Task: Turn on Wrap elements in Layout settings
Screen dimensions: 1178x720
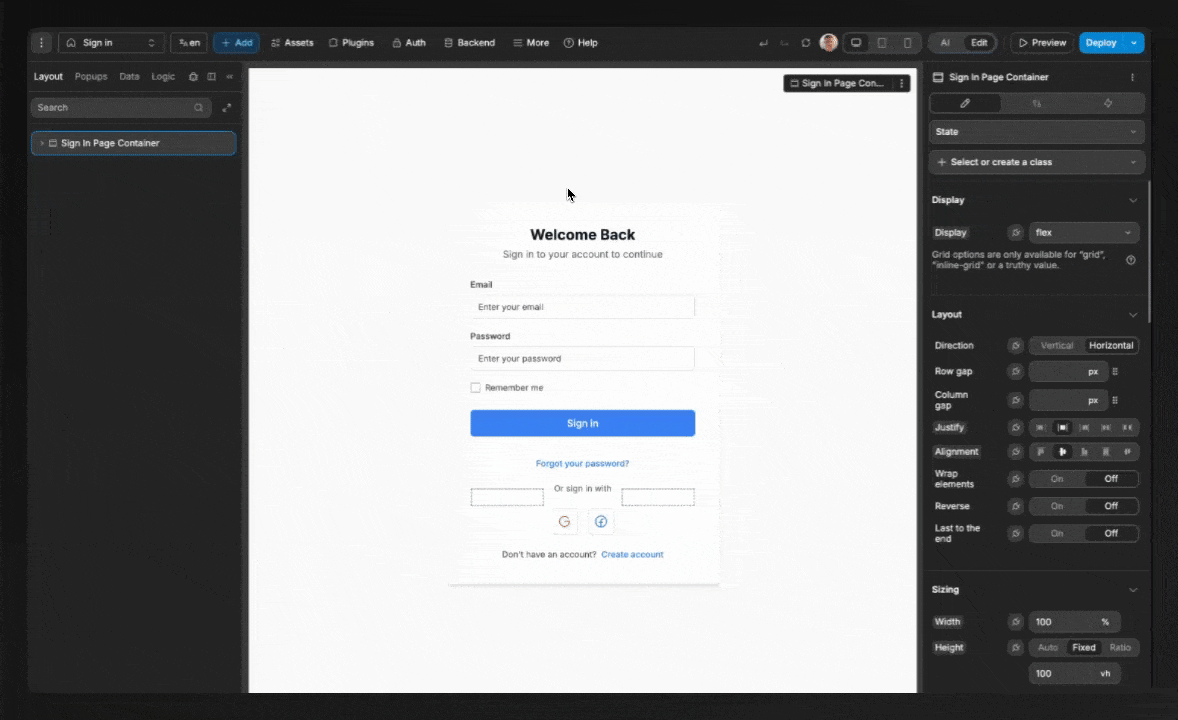Action: (1057, 479)
